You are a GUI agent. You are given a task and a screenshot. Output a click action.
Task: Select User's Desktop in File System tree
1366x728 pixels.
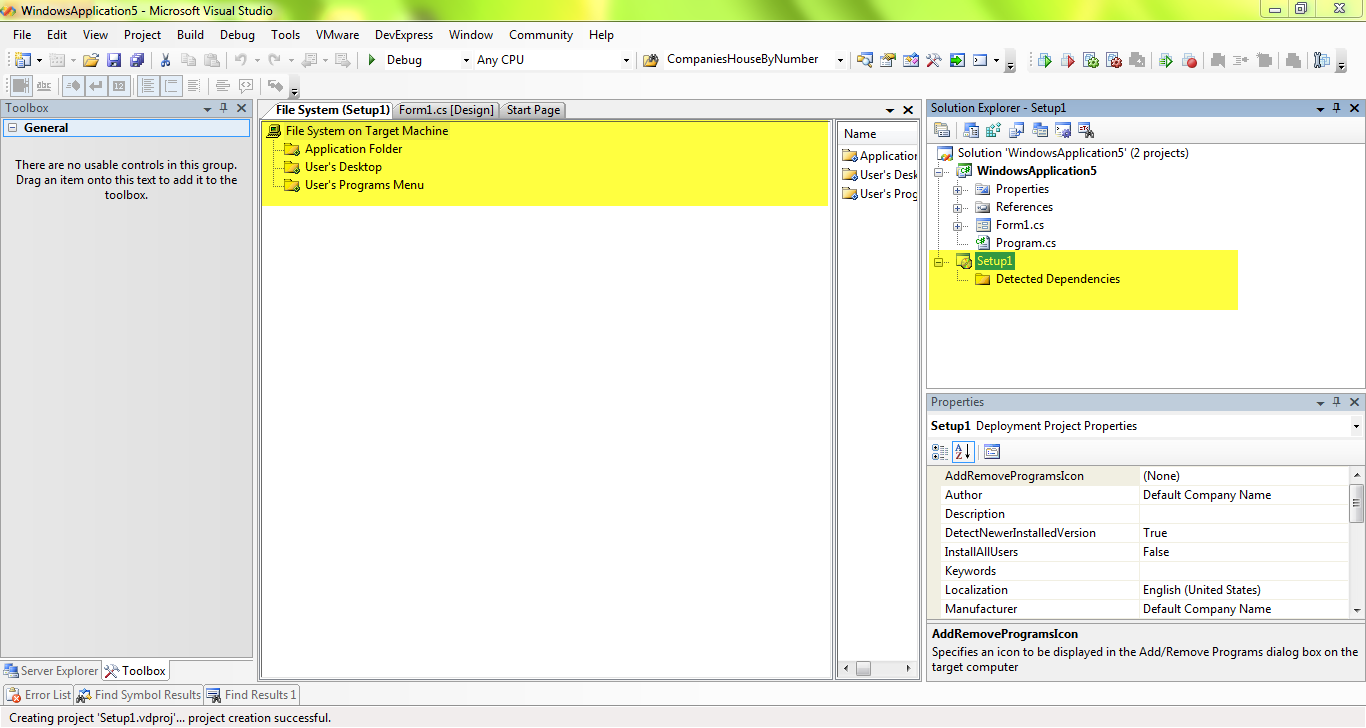tap(343, 167)
